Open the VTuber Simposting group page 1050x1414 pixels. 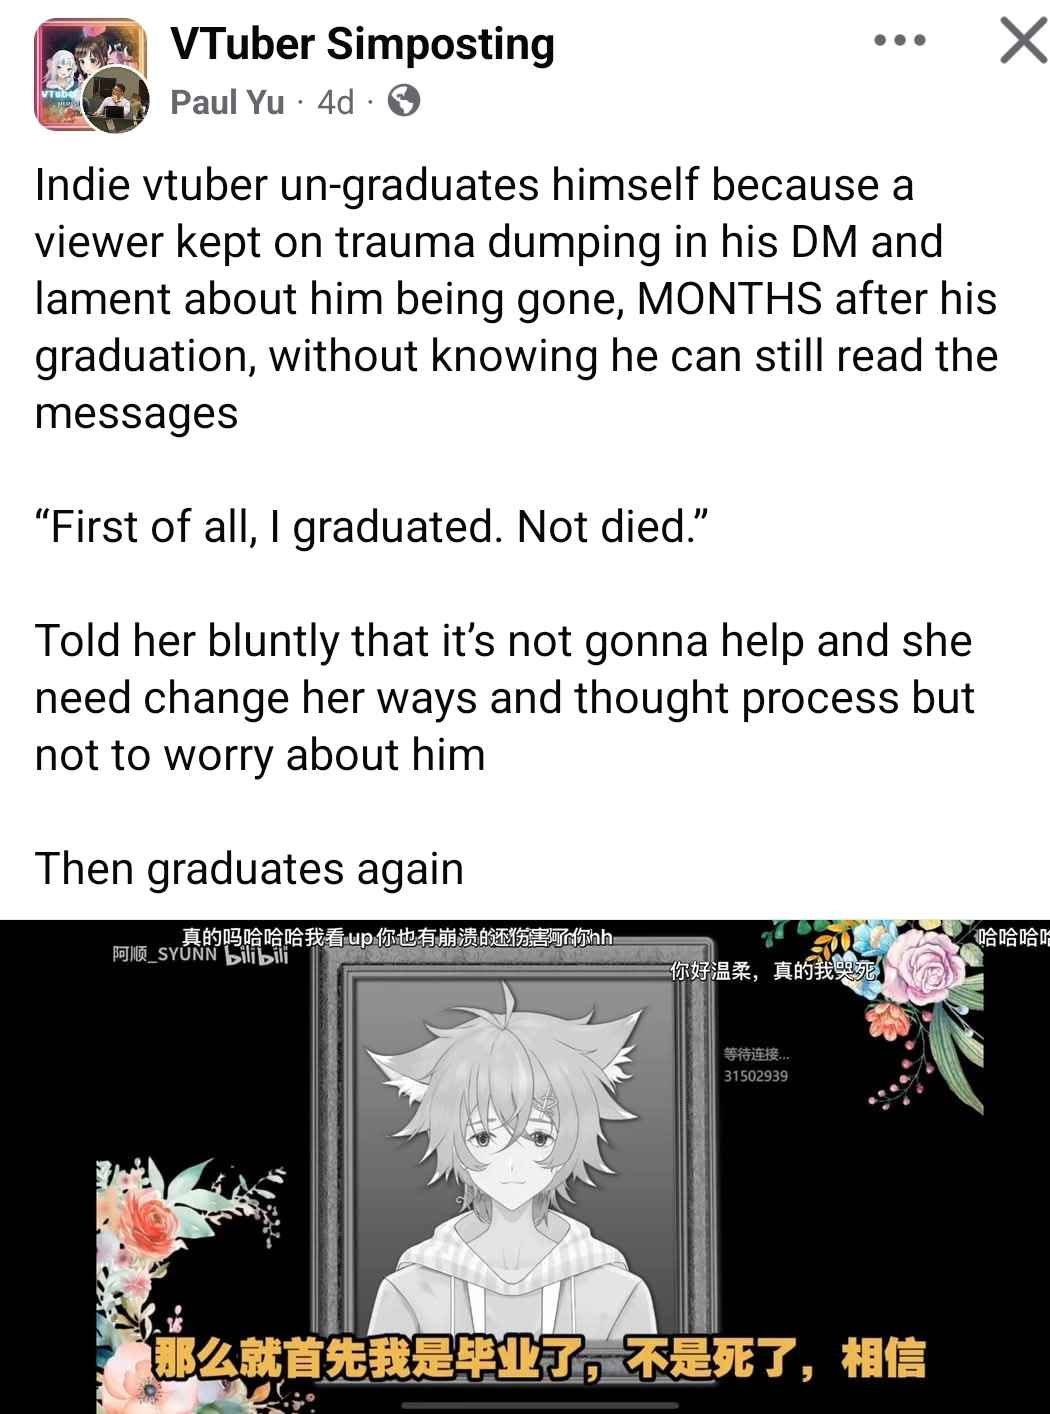pyautogui.click(x=362, y=44)
